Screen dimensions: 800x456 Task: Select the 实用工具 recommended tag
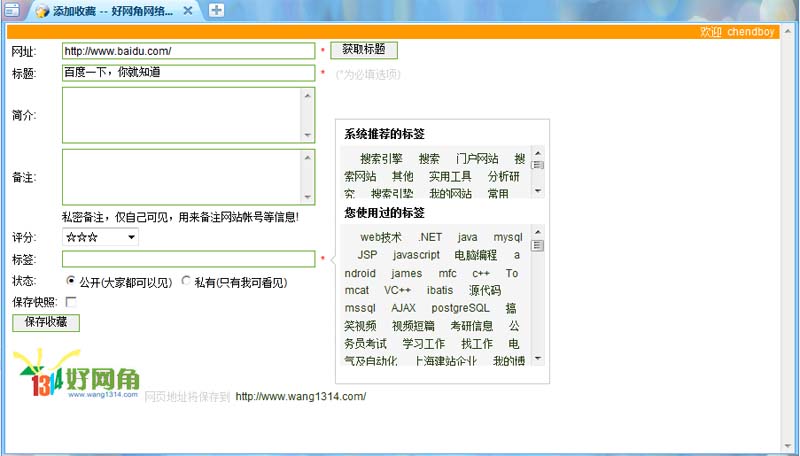[x=450, y=176]
